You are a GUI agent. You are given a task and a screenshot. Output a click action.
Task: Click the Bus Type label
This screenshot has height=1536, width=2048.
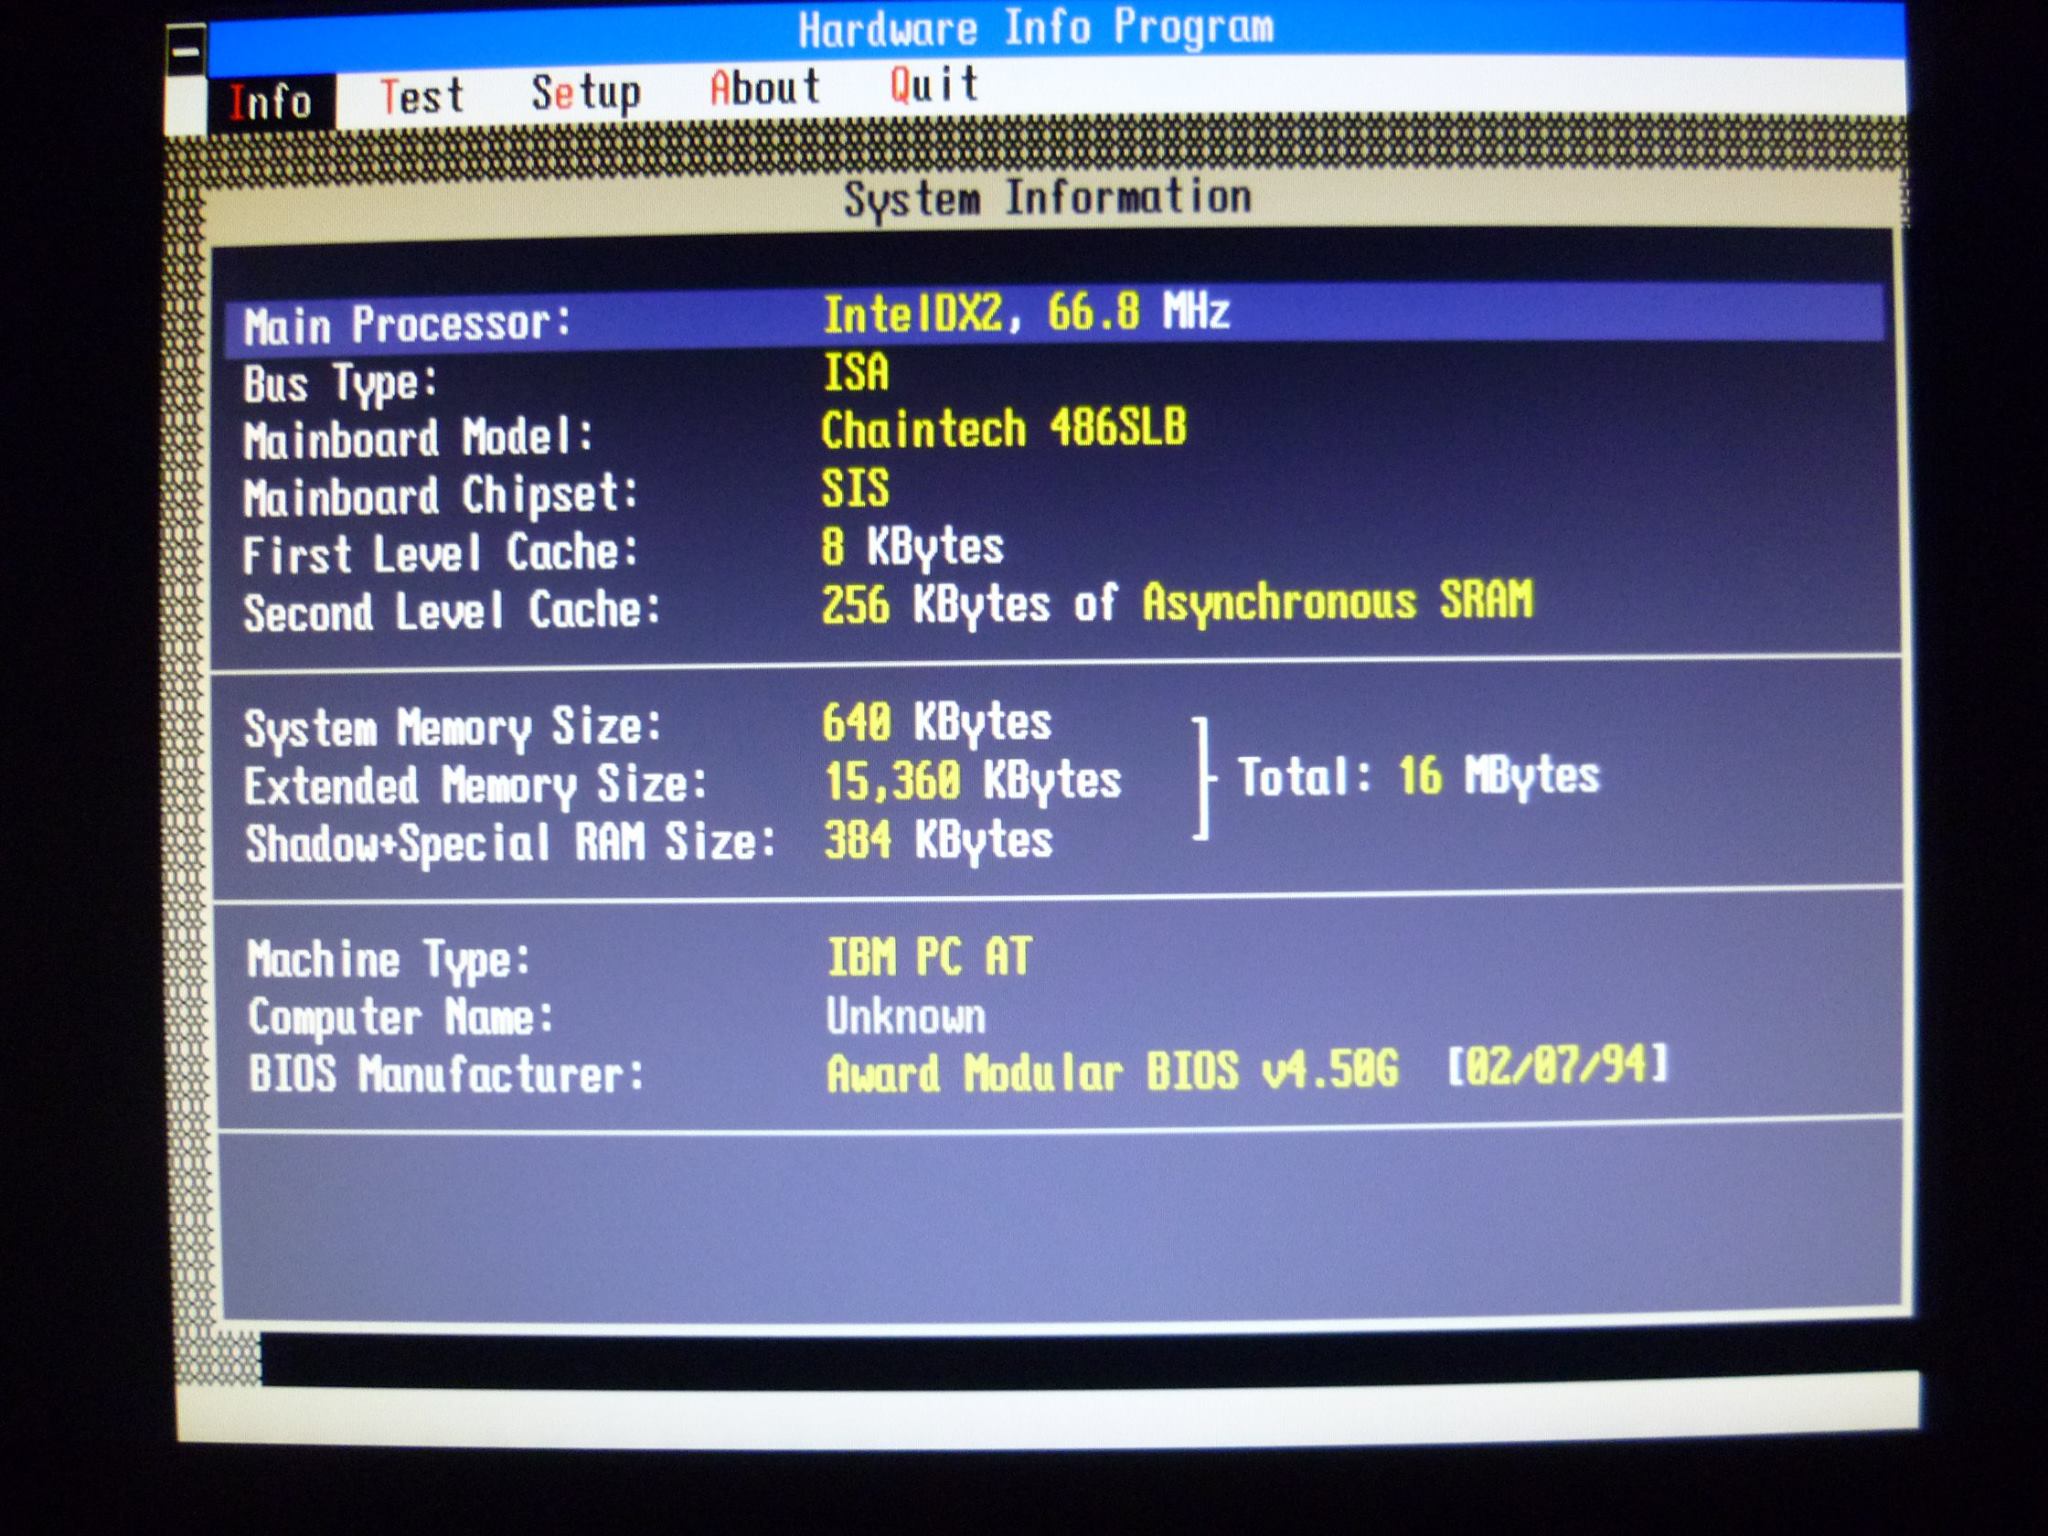(x=341, y=384)
